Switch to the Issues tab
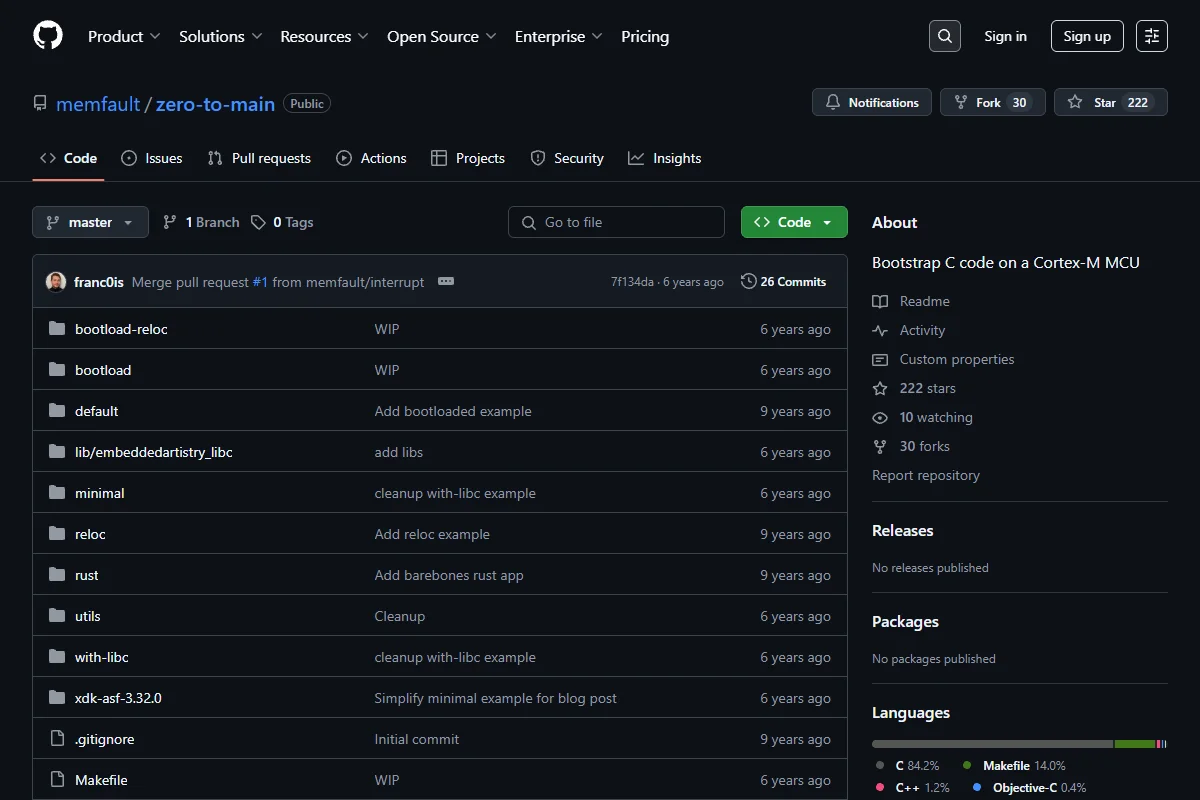Viewport: 1200px width, 800px height. point(152,158)
